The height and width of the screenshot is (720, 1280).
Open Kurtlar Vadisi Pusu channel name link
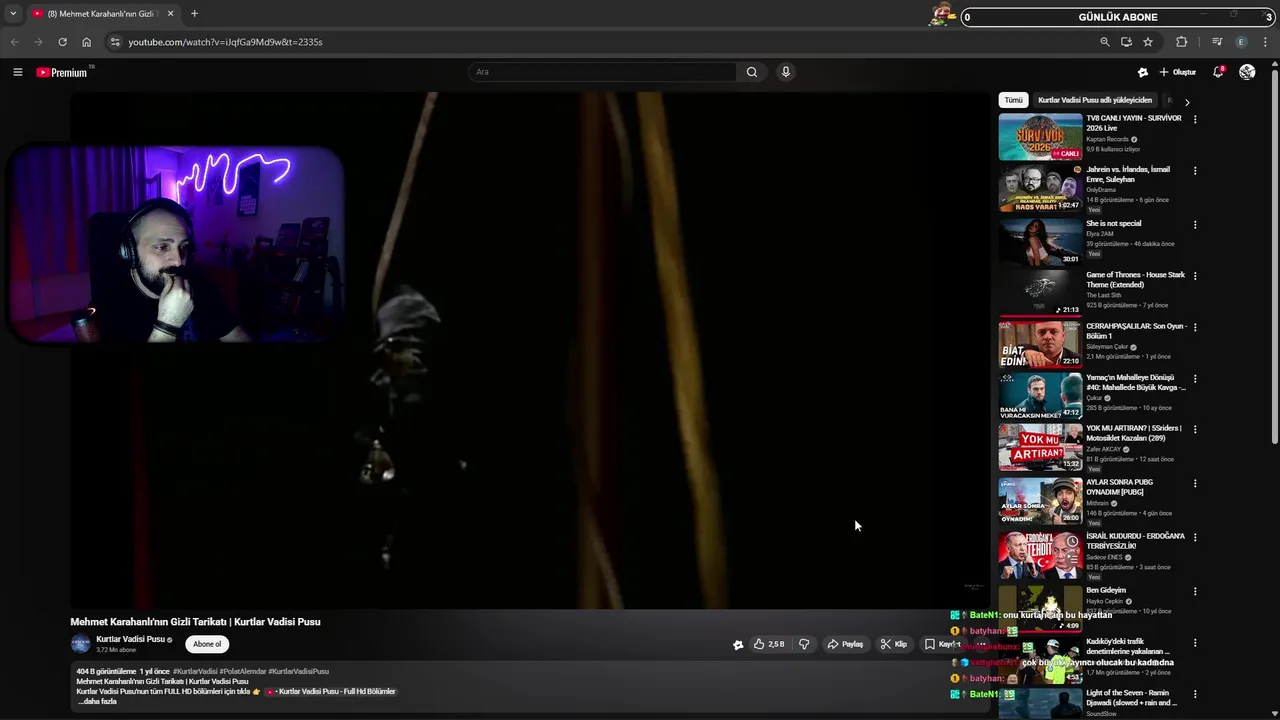(x=131, y=639)
